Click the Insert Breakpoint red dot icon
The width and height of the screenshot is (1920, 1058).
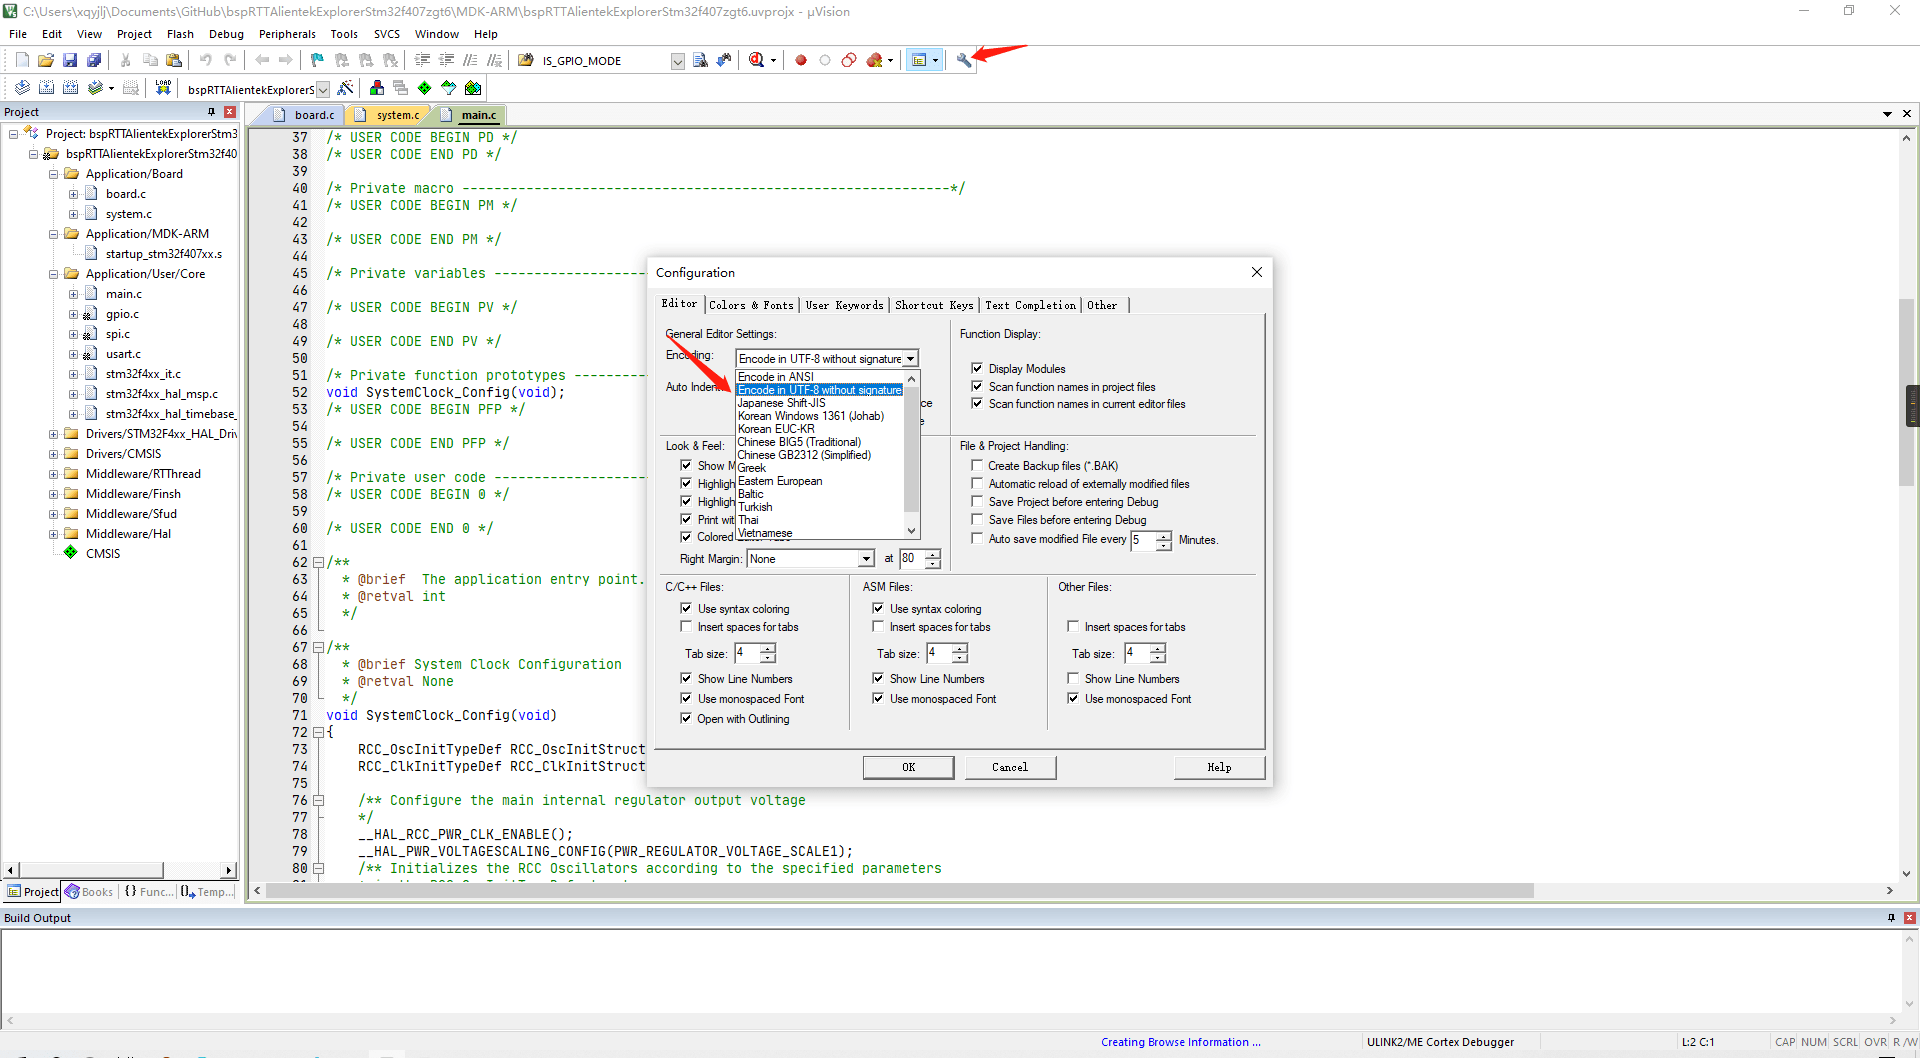801,60
